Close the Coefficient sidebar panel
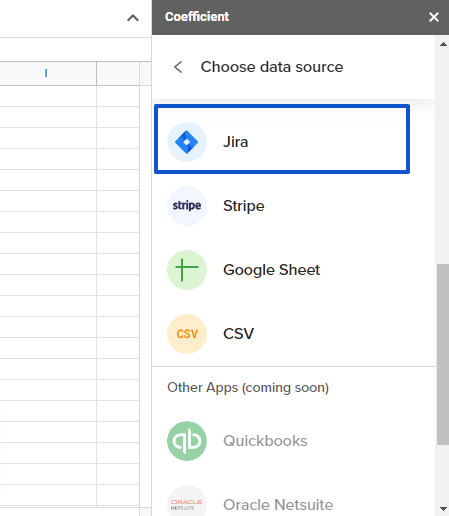Screen dimensions: 449x516 434,17
